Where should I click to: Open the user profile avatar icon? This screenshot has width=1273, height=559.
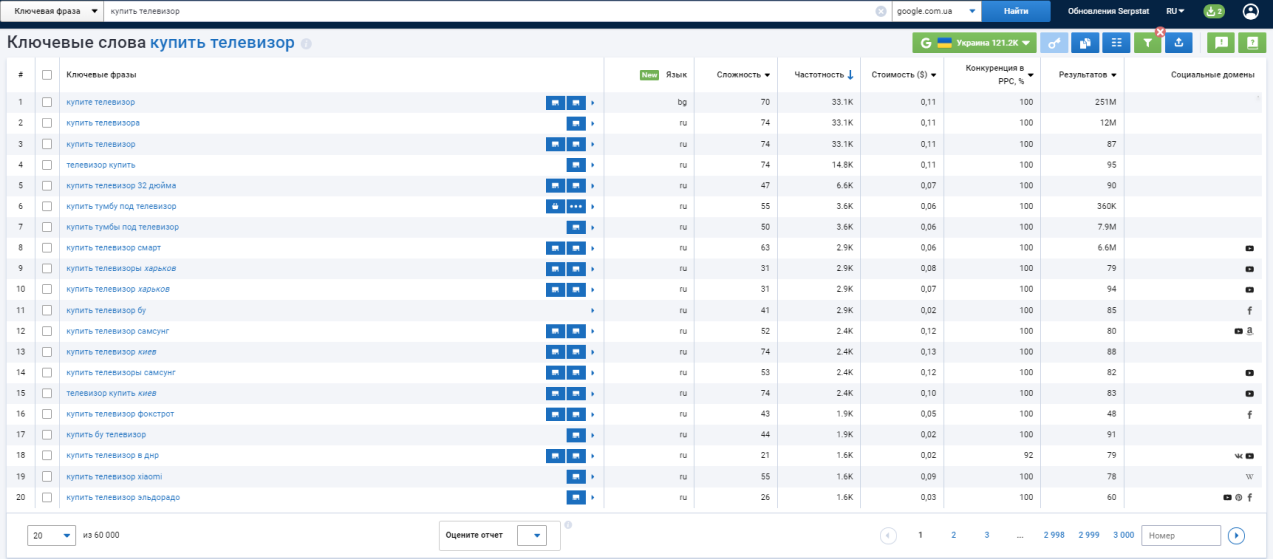coord(1250,11)
